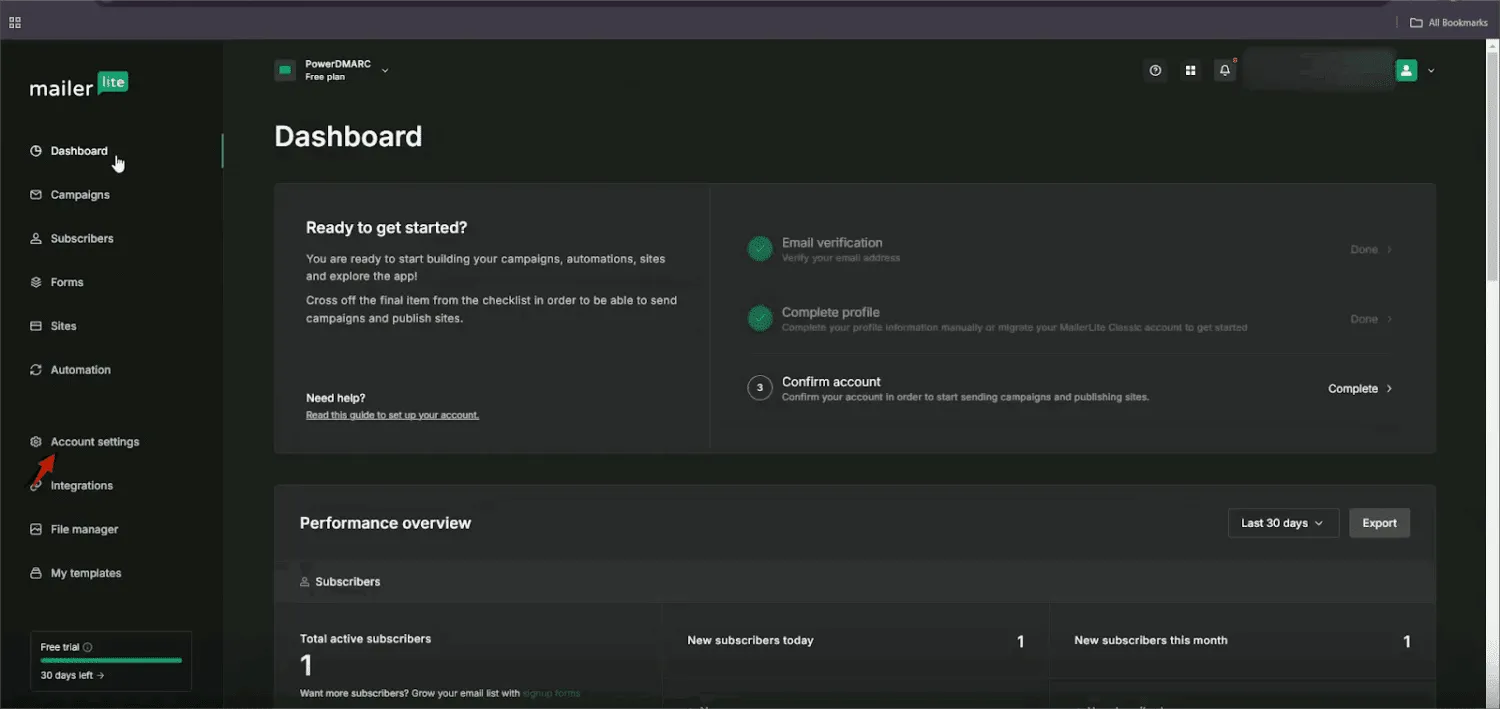Open Sites from the sidebar
This screenshot has width=1500, height=709.
64,326
